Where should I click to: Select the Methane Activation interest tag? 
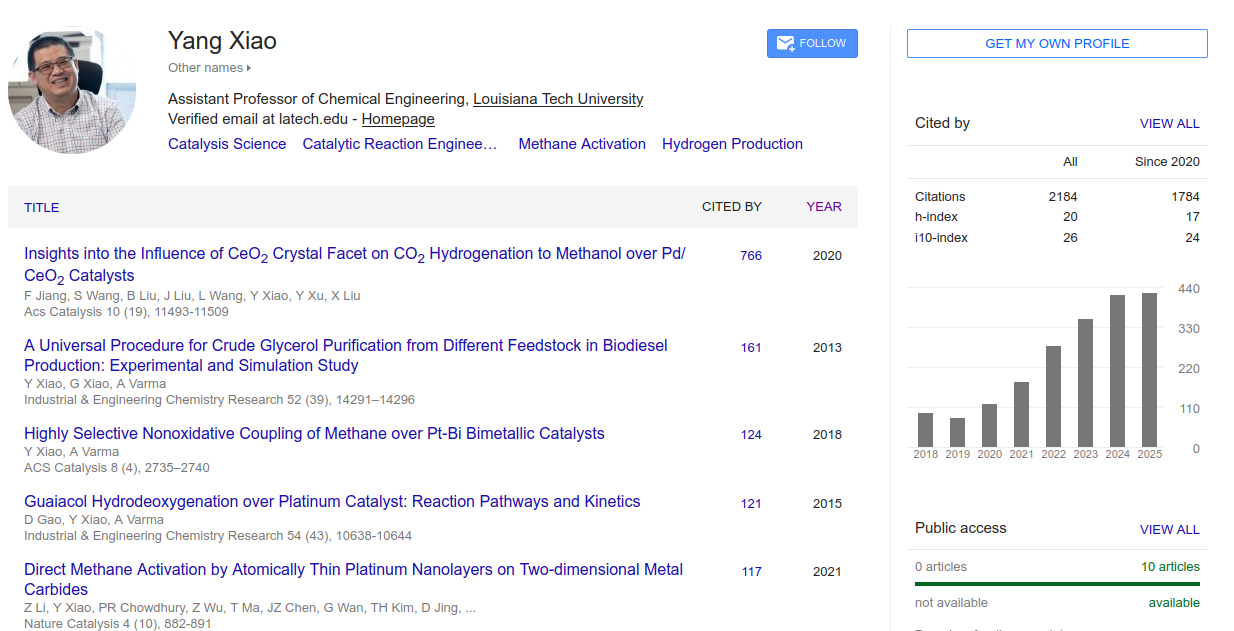pos(582,144)
